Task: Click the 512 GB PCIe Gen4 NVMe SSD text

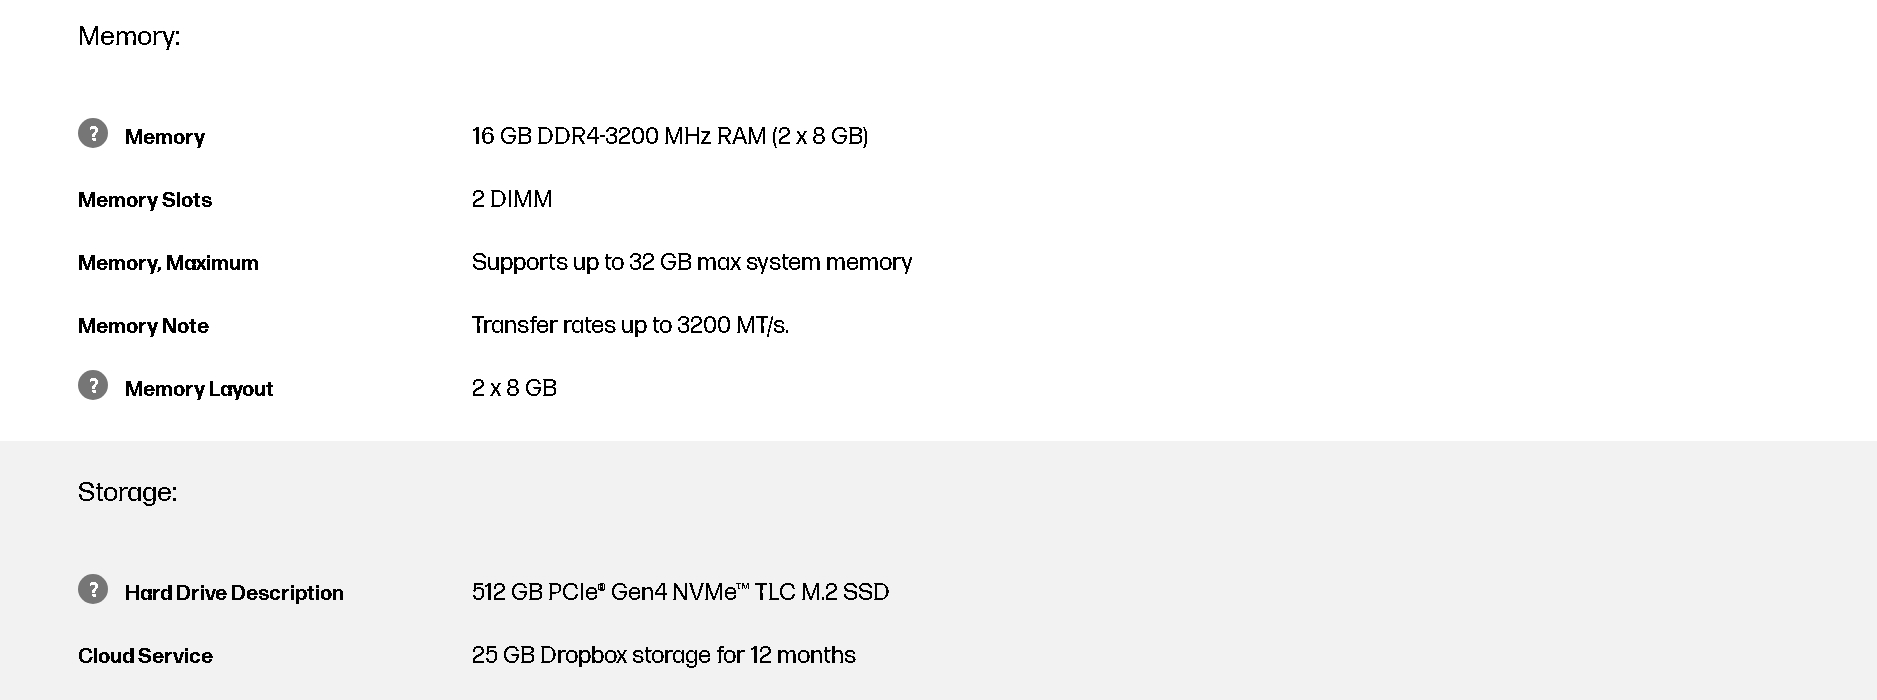Action: tap(680, 592)
